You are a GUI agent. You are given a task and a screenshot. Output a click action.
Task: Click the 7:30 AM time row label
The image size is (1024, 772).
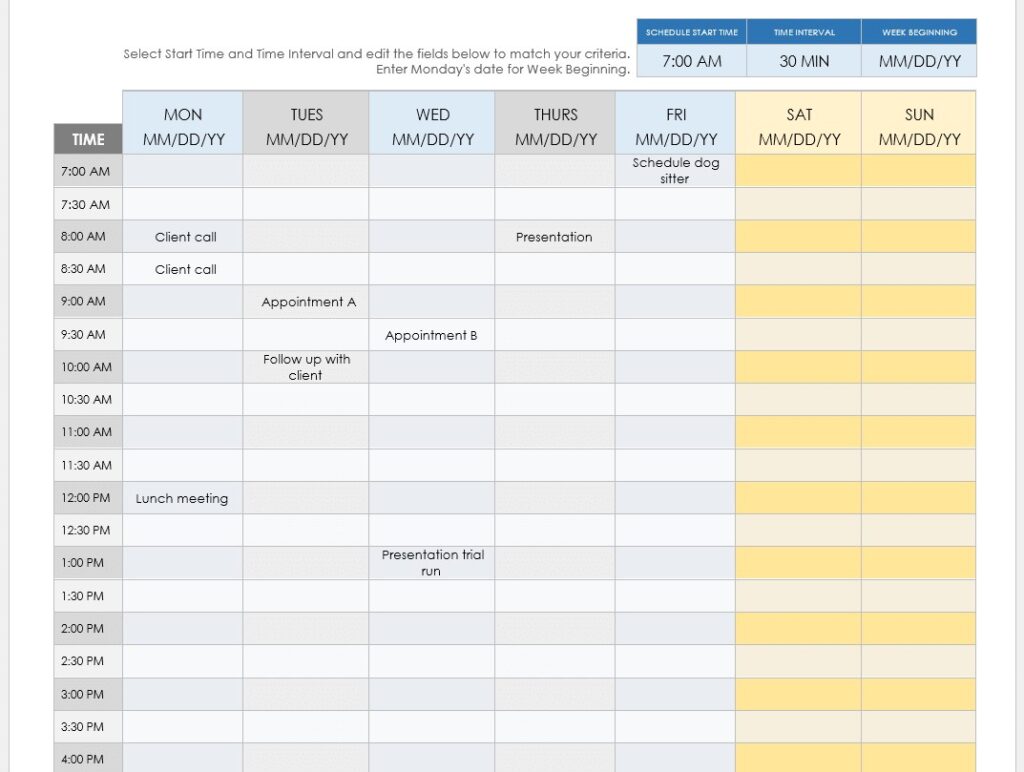click(x=88, y=204)
